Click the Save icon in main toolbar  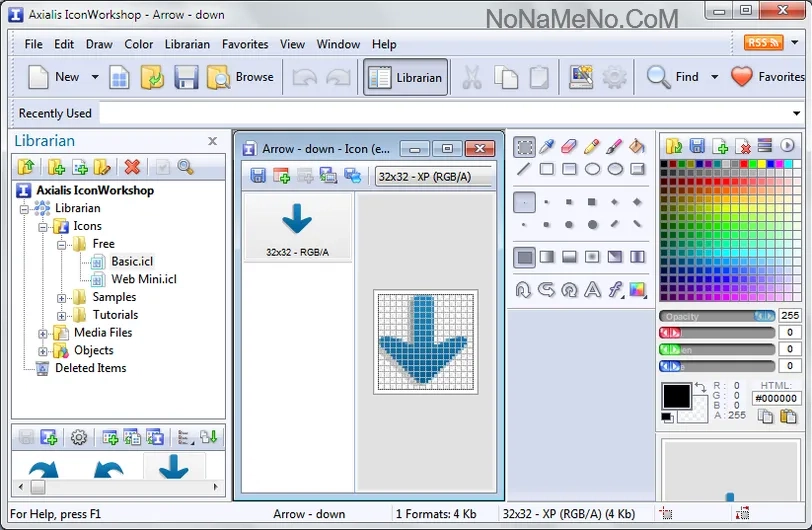tap(186, 77)
